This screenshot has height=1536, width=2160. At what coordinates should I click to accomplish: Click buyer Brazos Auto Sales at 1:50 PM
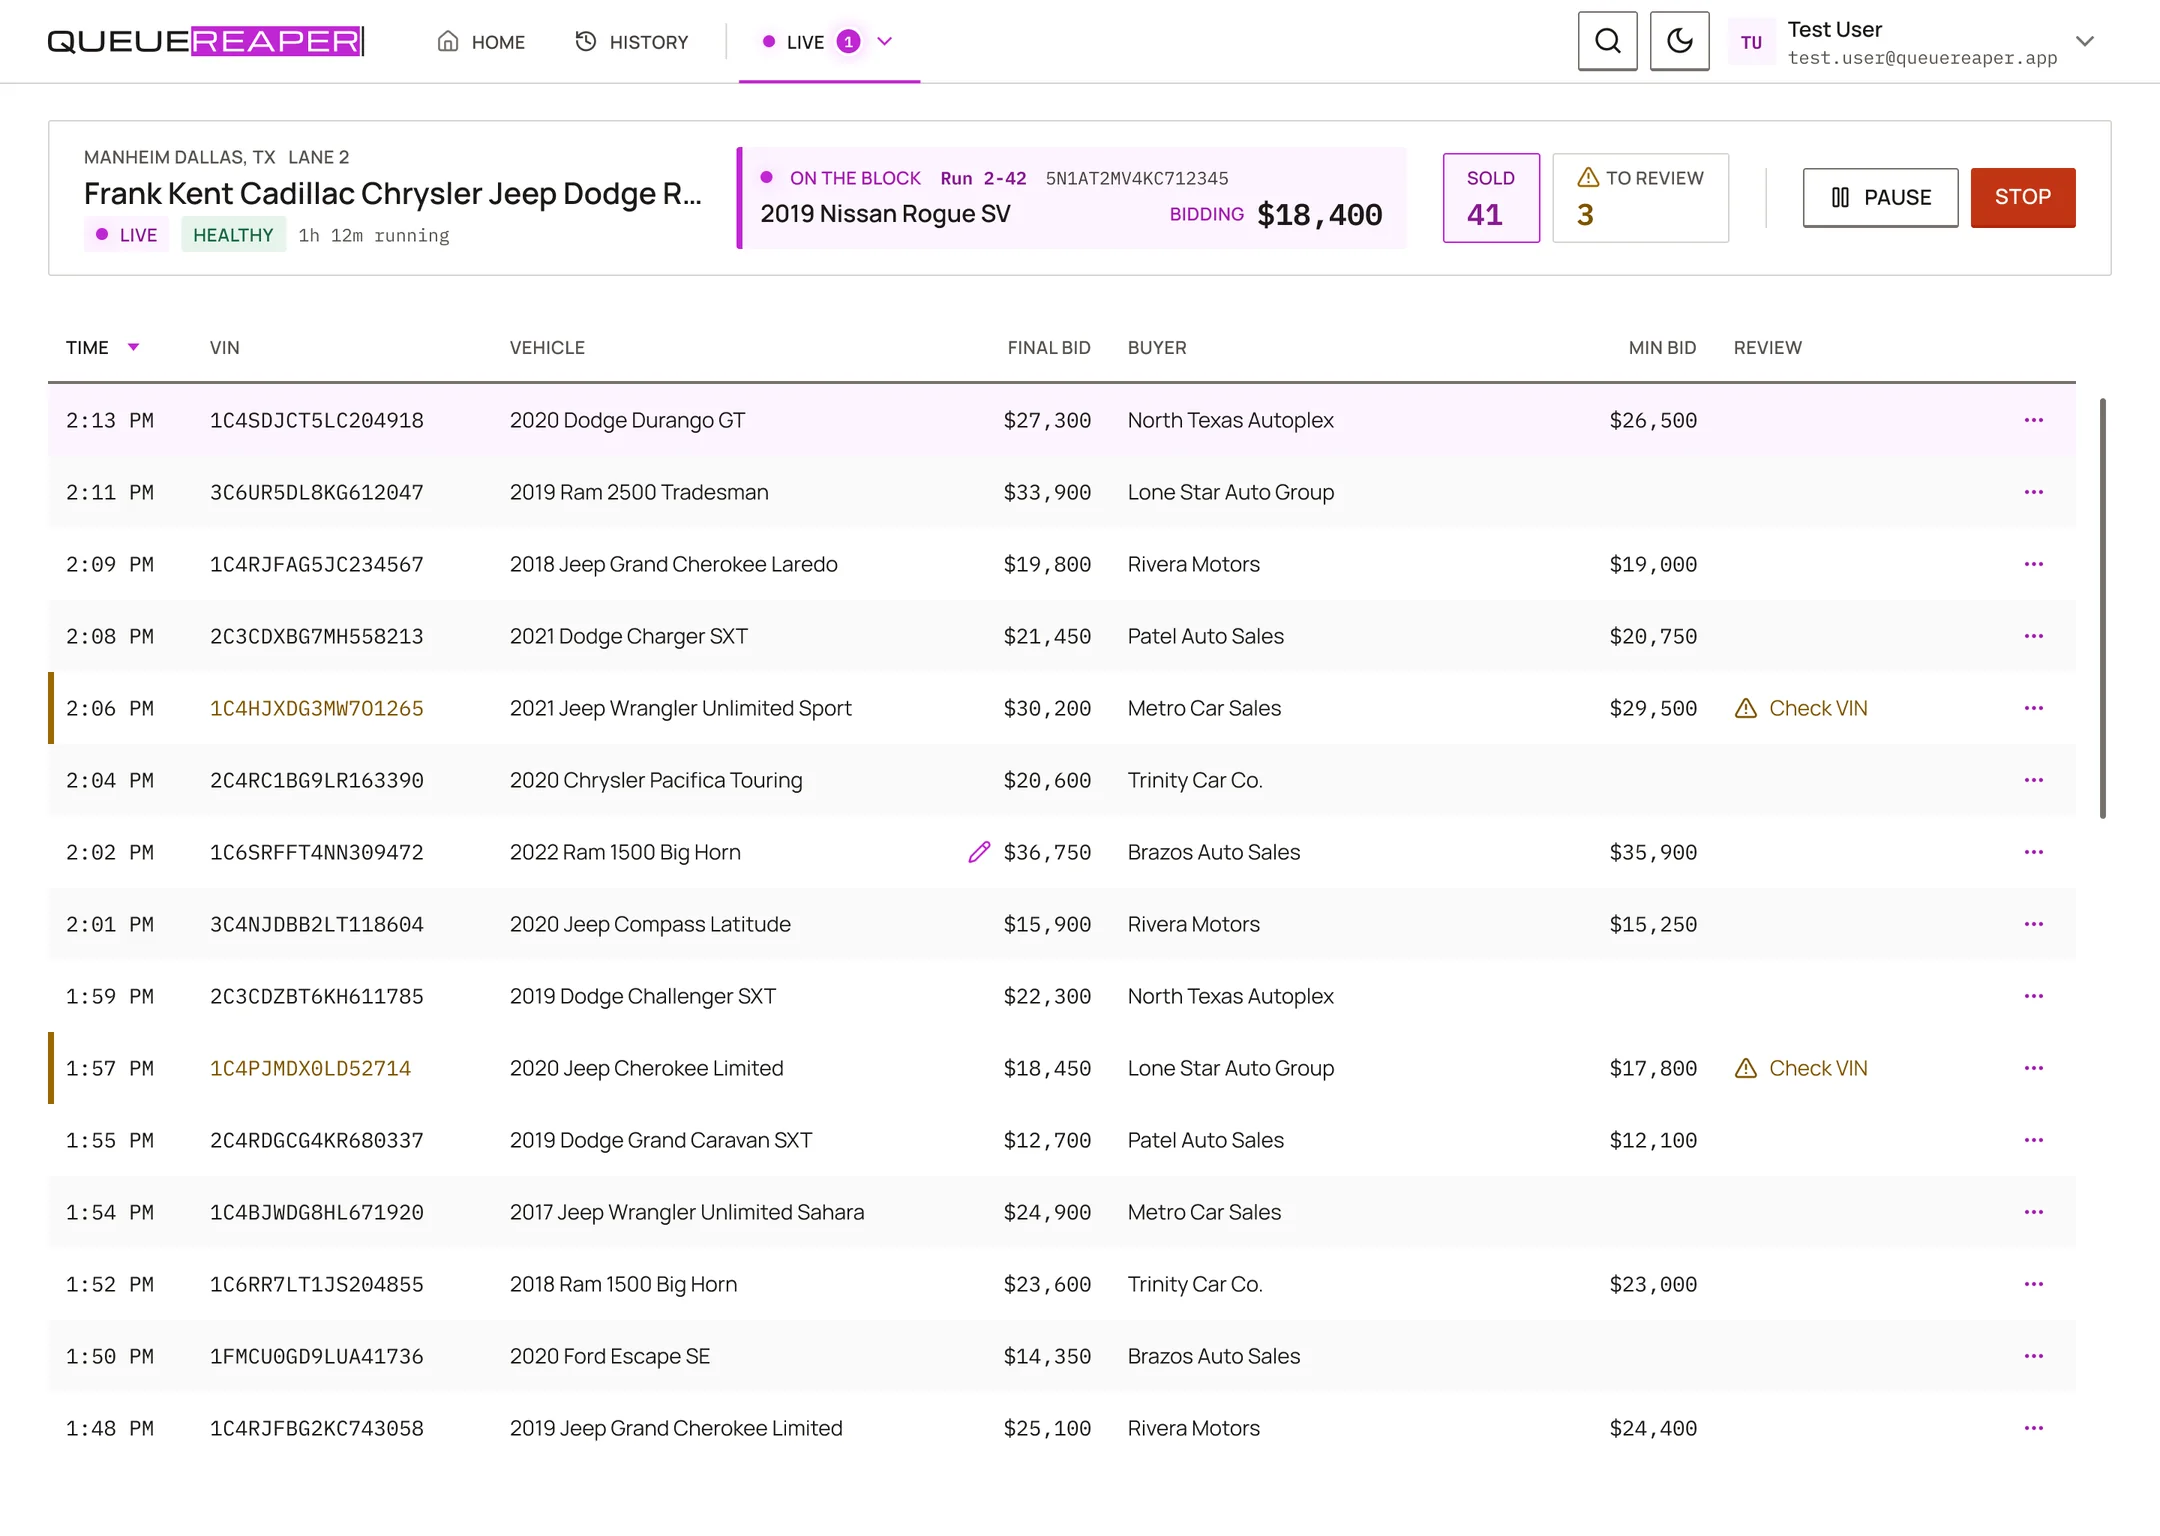point(1214,1356)
